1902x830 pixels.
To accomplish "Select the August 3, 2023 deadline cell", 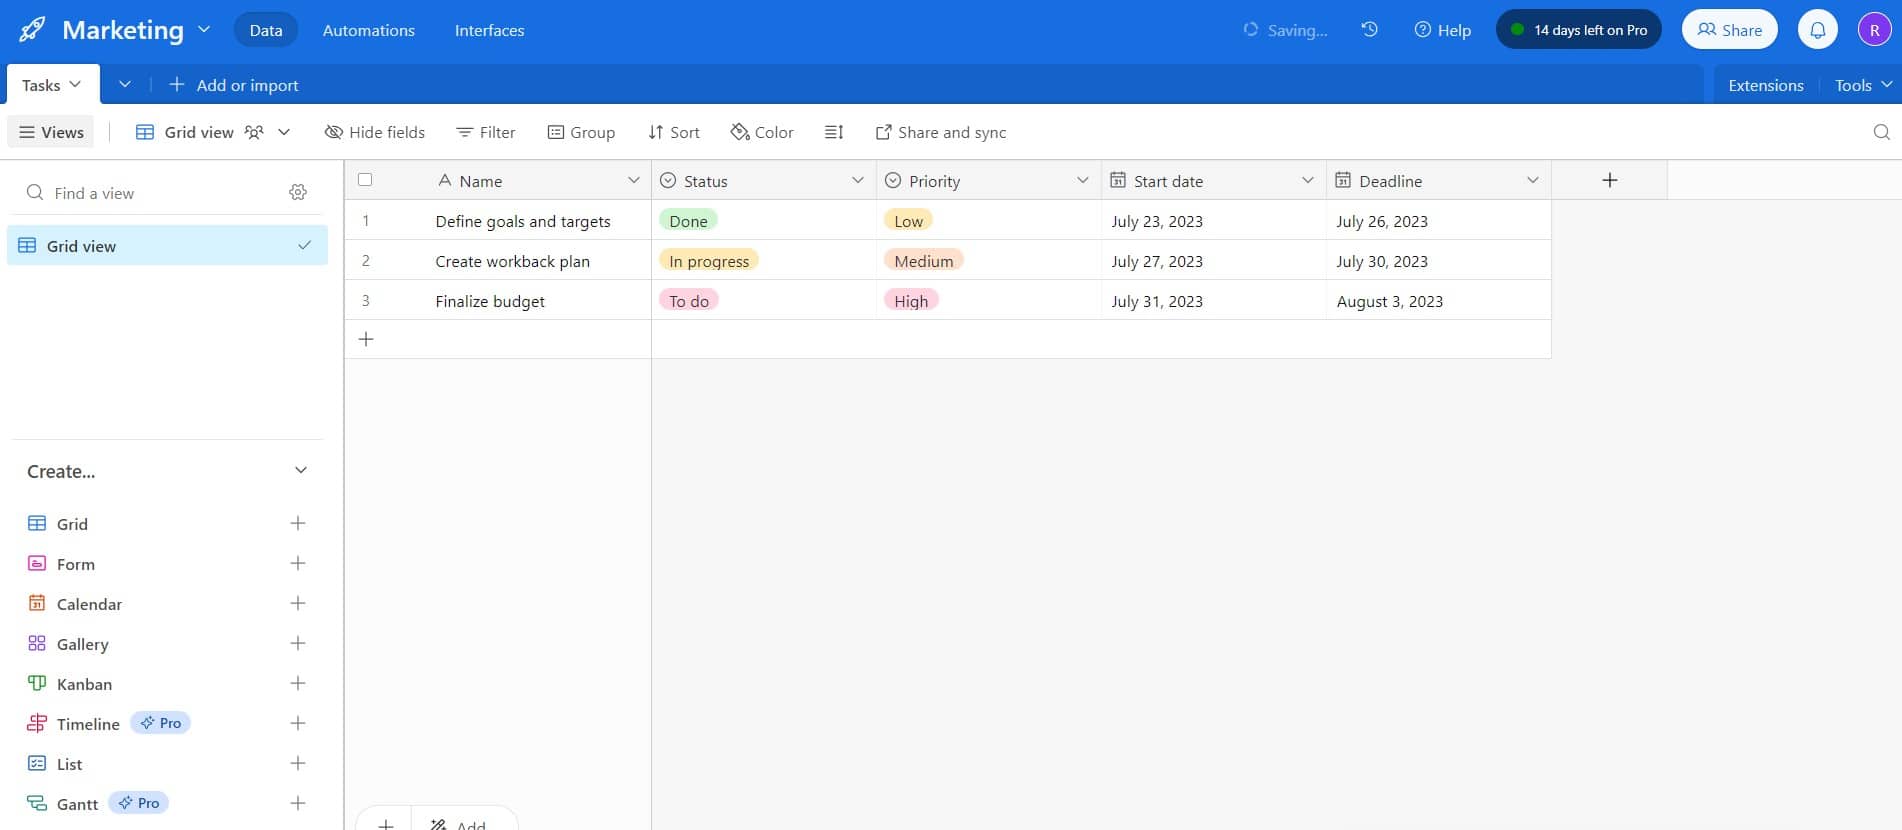I will tap(1439, 300).
